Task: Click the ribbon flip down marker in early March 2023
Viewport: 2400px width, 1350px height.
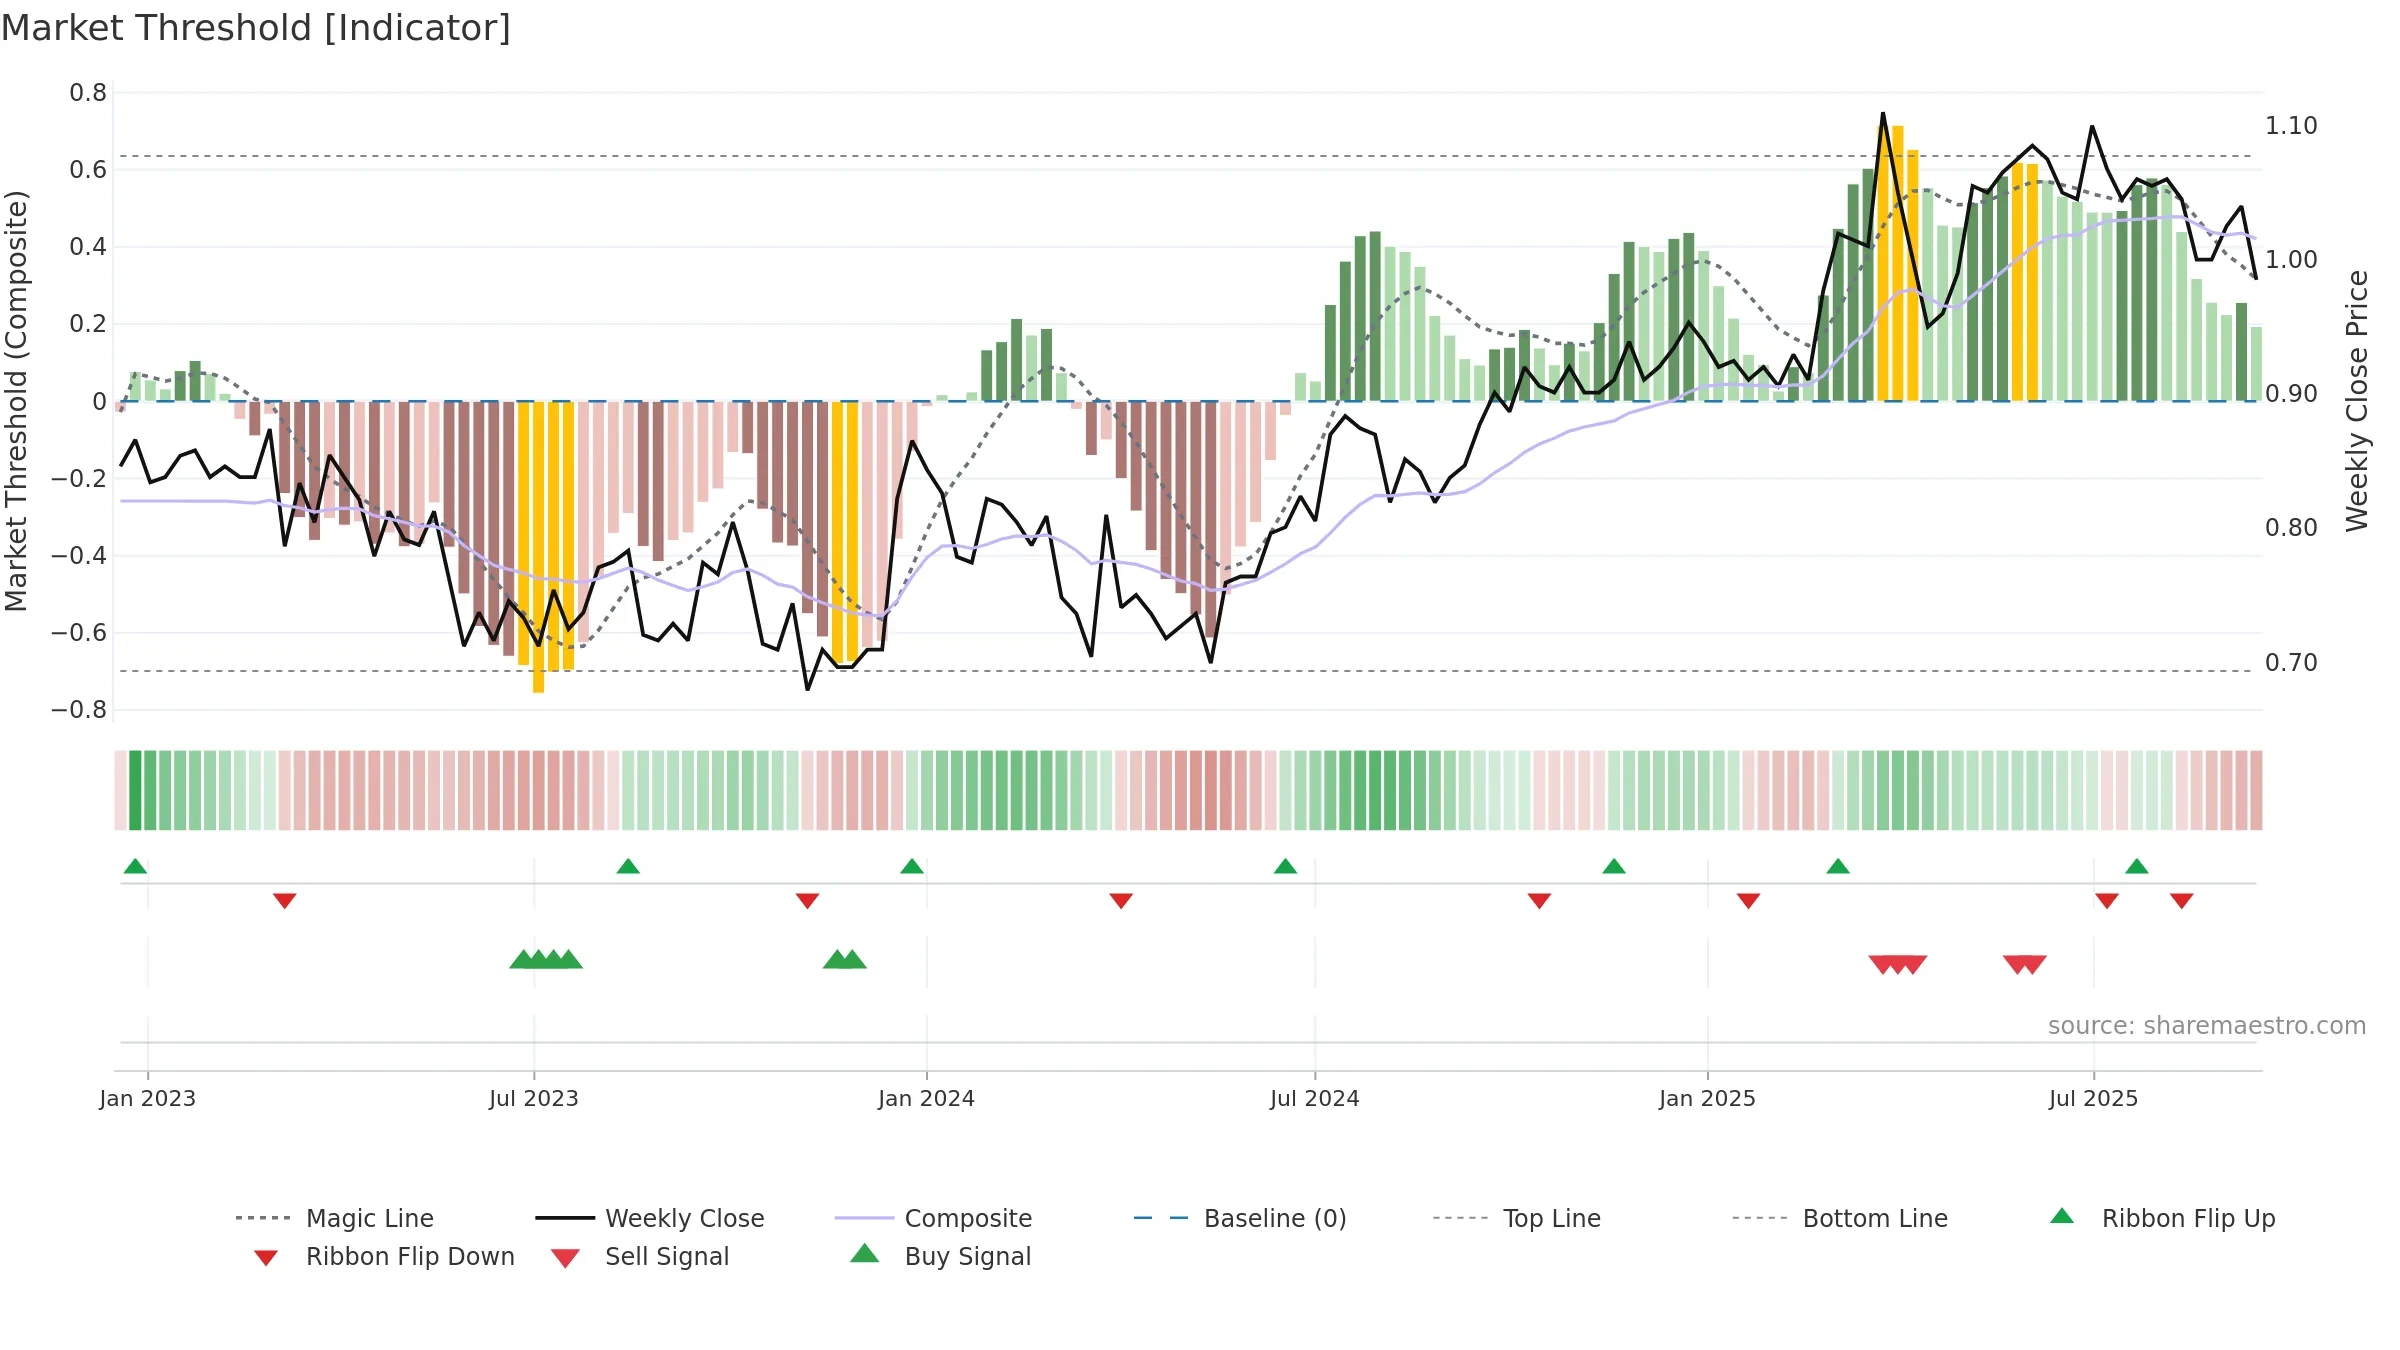Action: tap(285, 901)
